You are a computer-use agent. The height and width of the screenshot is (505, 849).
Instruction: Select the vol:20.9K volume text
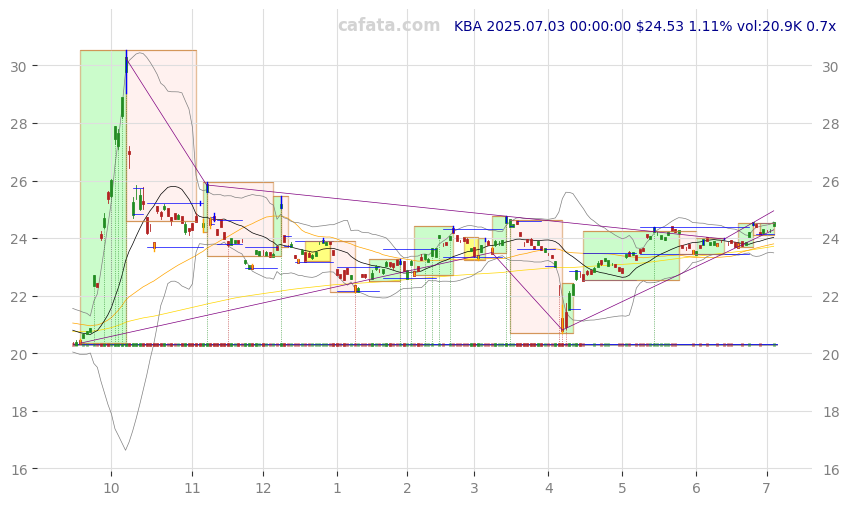(x=769, y=25)
